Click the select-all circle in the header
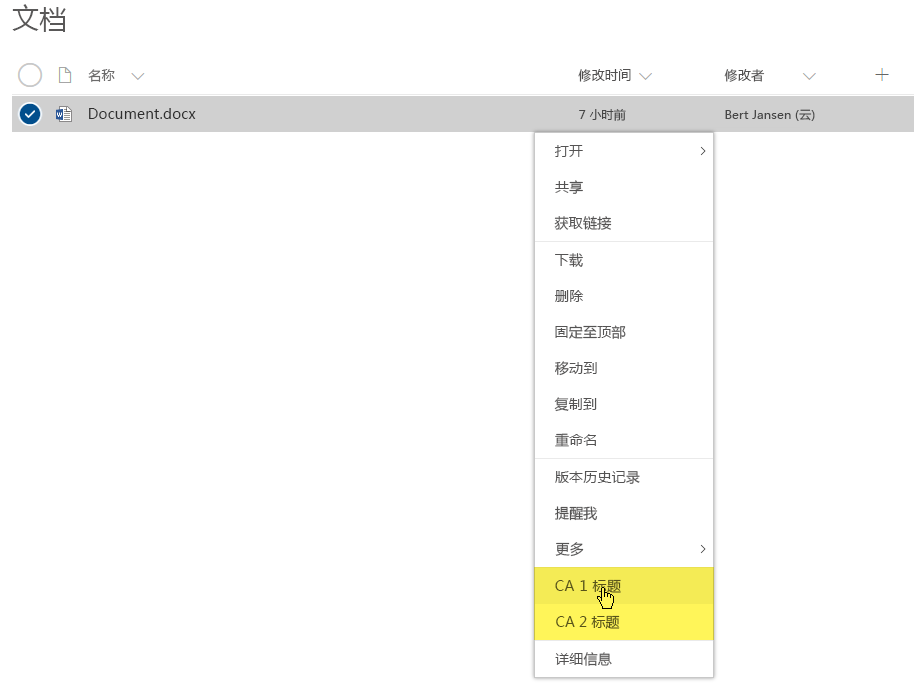The width and height of the screenshot is (914, 690). coord(29,75)
